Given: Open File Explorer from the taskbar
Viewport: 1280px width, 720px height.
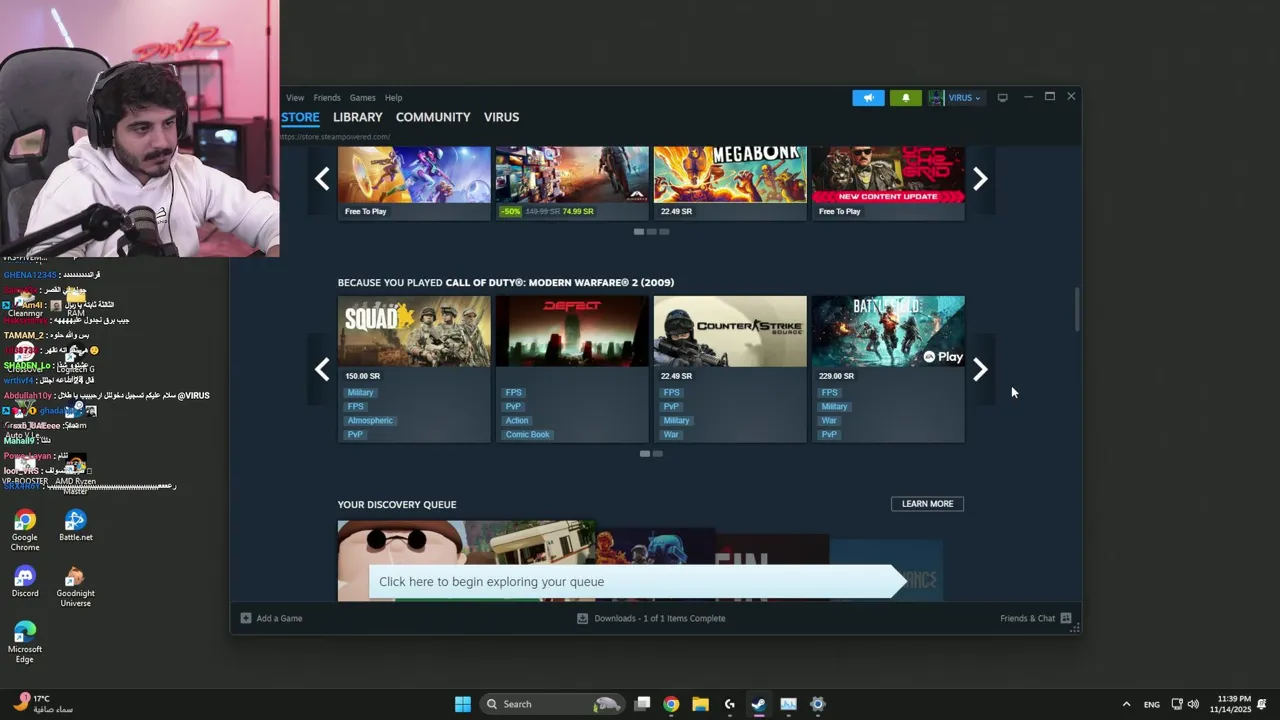Looking at the screenshot, I should point(700,704).
